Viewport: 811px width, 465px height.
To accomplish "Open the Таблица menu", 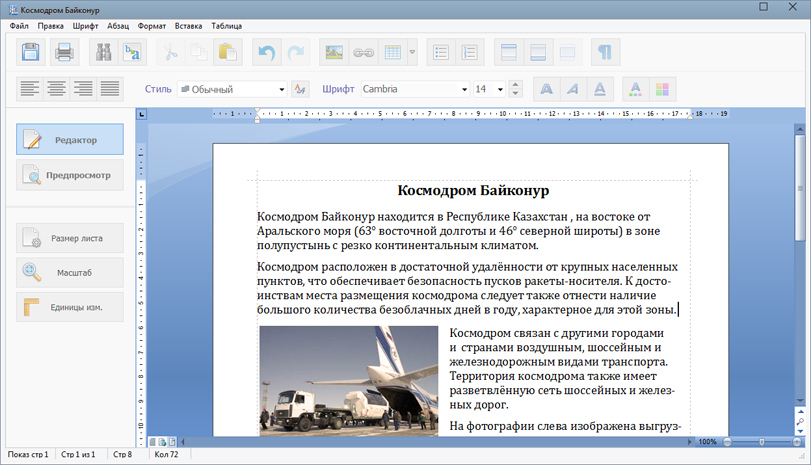I will coord(227,26).
